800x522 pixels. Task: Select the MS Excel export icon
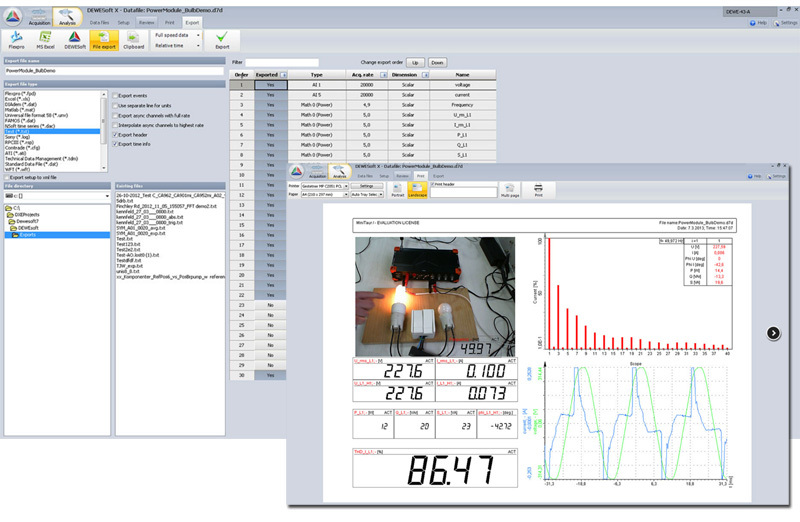coord(46,39)
